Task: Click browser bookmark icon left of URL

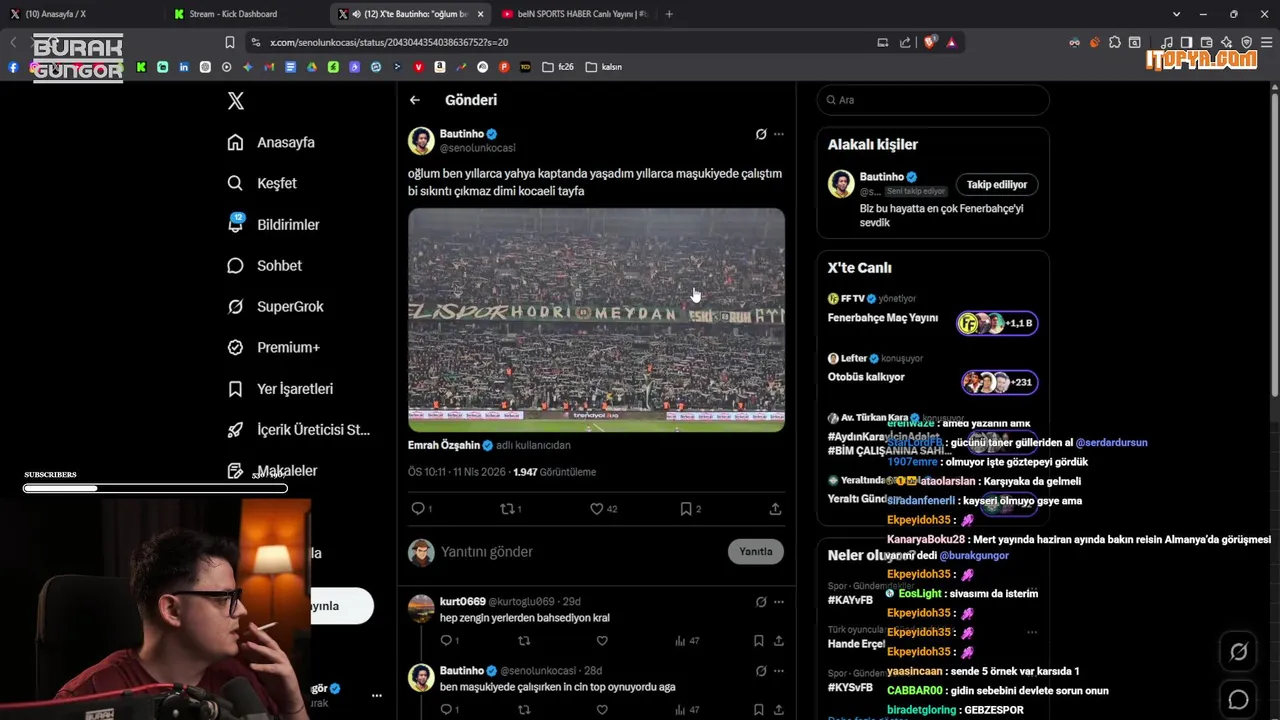Action: click(230, 42)
